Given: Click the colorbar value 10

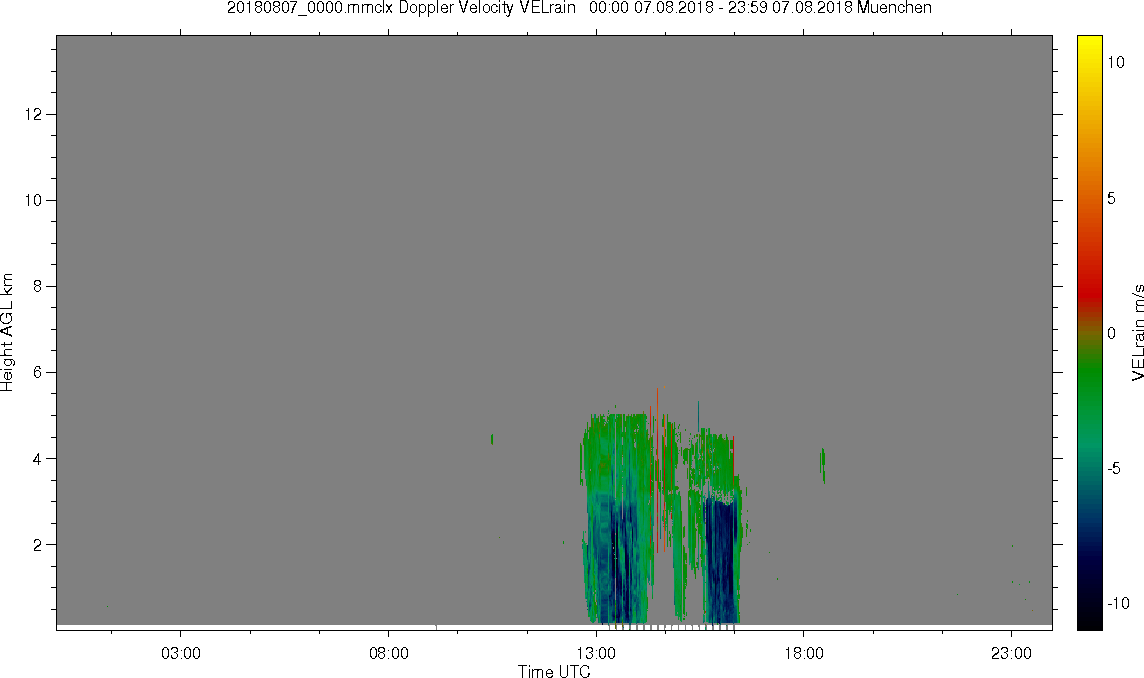Looking at the screenshot, I should coord(1116,62).
